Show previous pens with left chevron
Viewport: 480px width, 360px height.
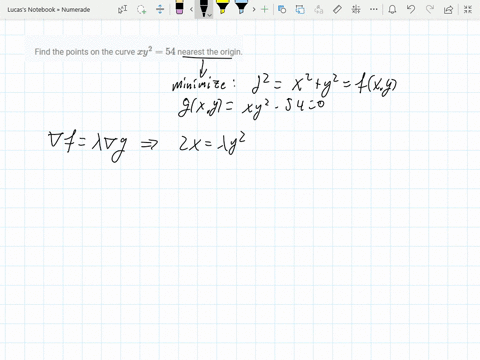coord(191,9)
